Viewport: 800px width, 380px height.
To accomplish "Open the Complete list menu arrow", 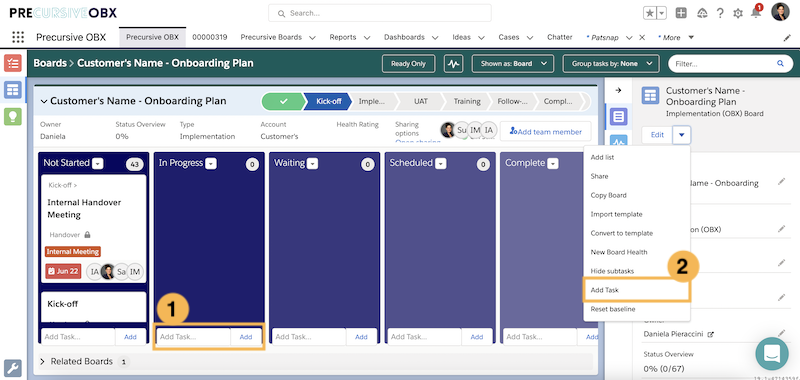I will tap(553, 164).
